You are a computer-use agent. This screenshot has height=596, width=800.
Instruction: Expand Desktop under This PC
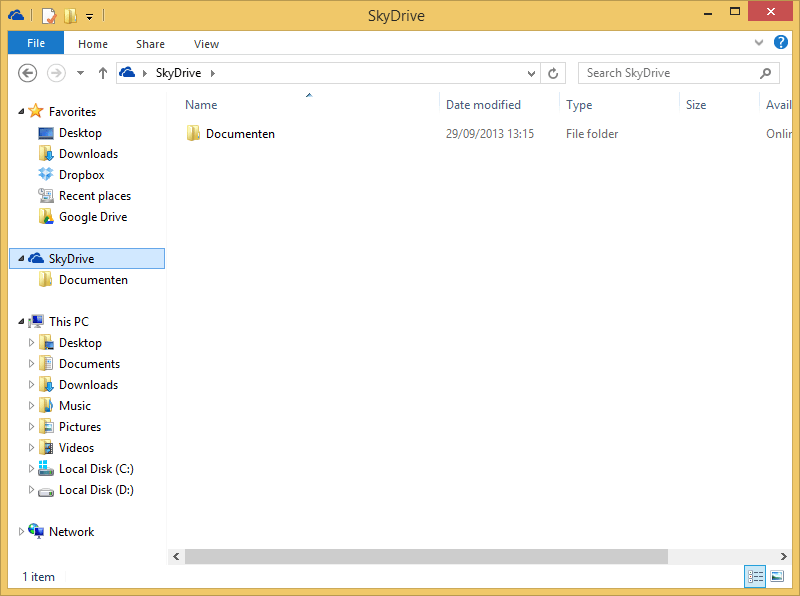click(x=31, y=342)
